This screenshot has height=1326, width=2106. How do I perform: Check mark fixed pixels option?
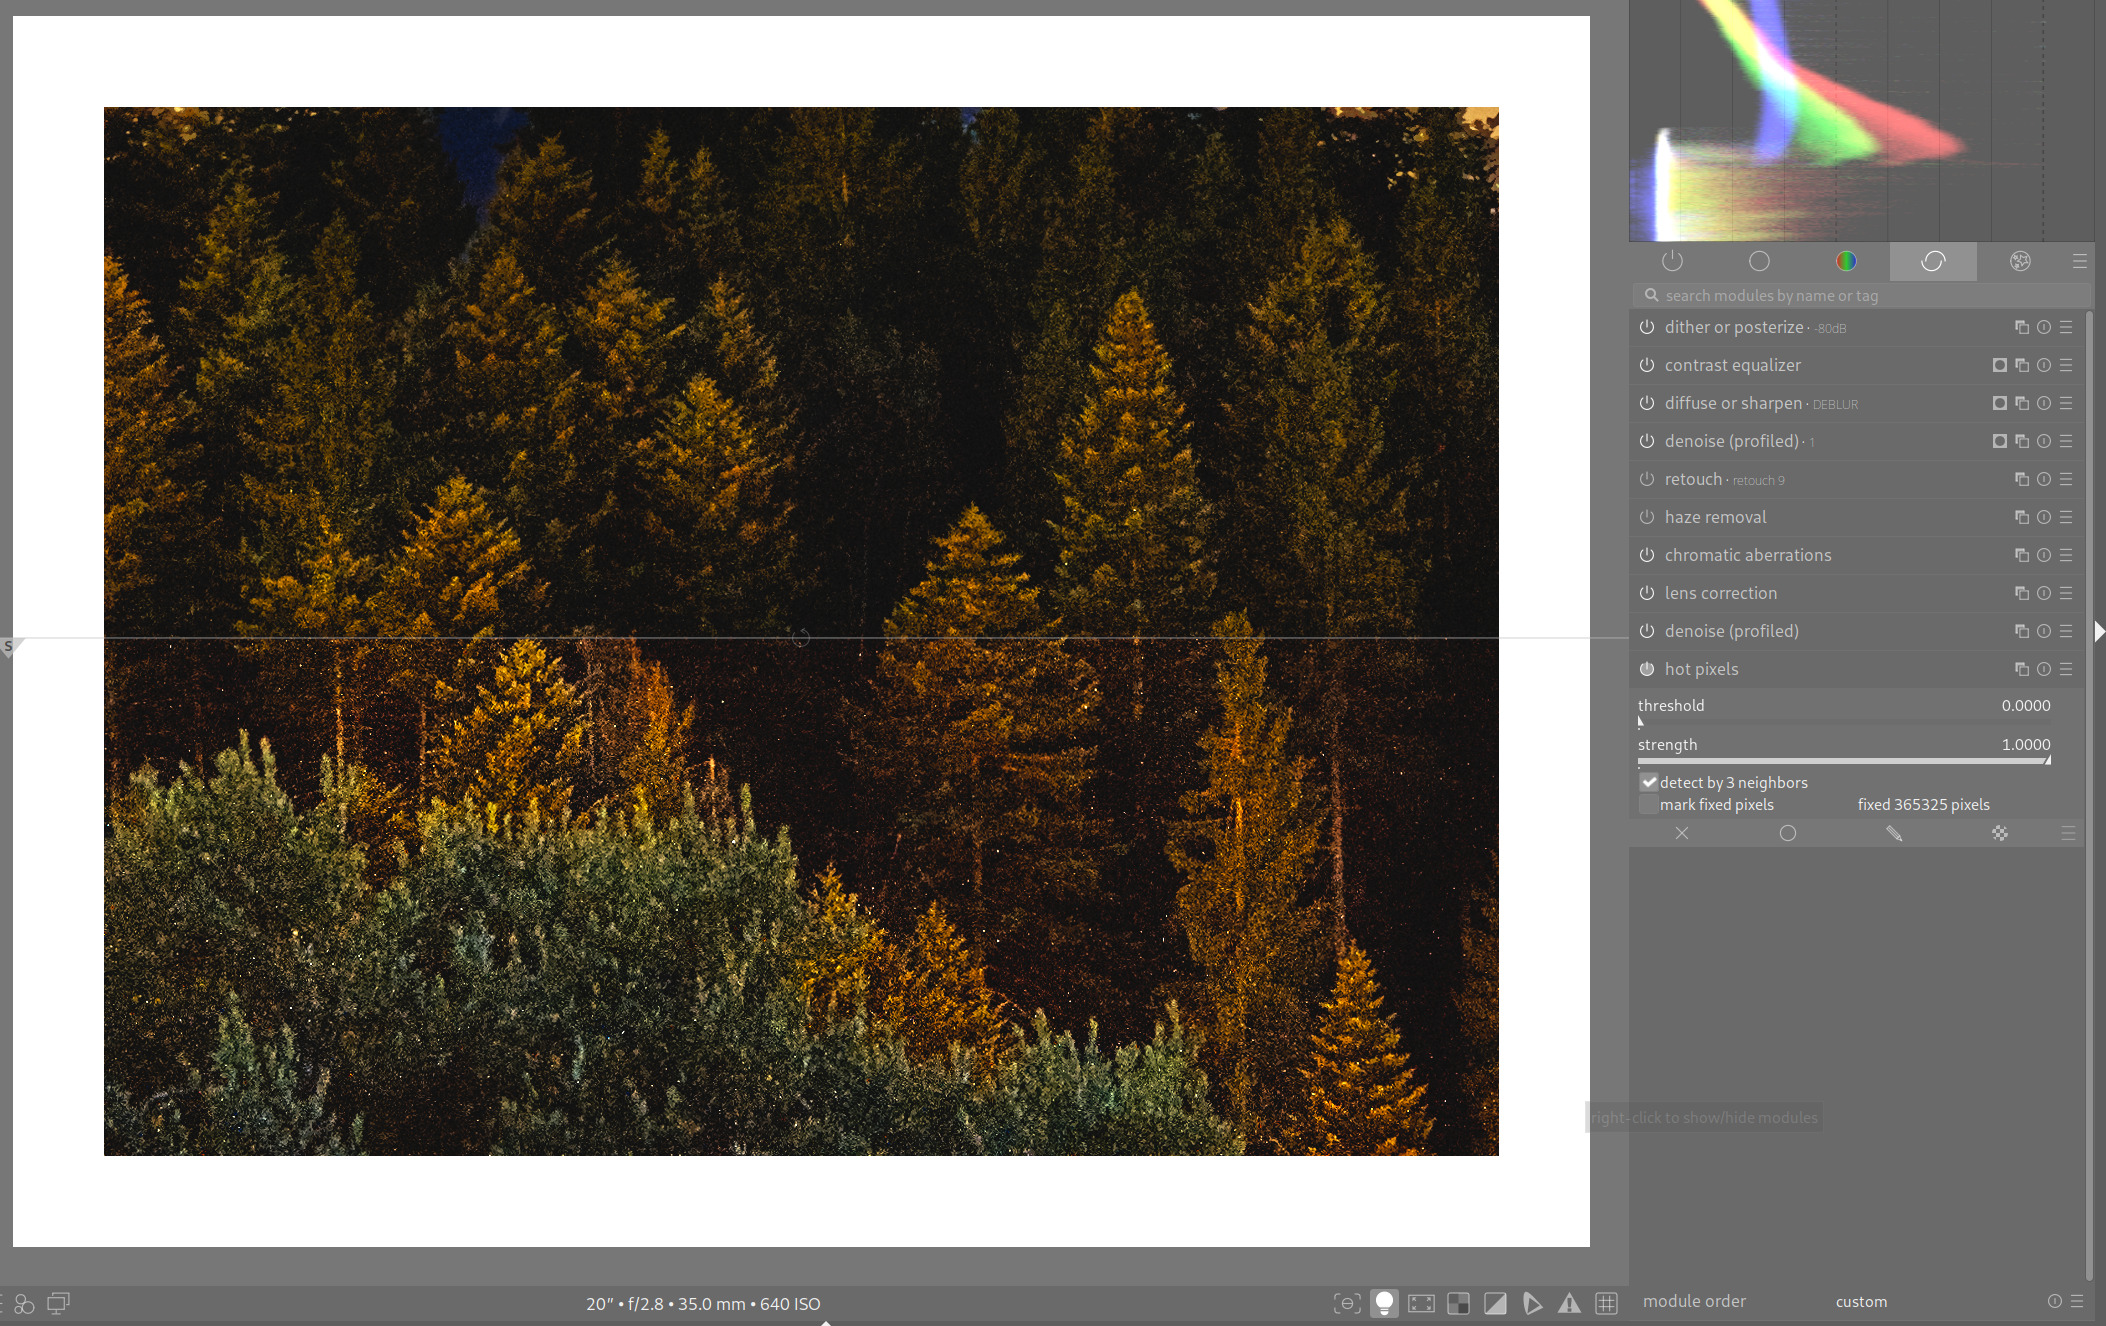(1649, 805)
